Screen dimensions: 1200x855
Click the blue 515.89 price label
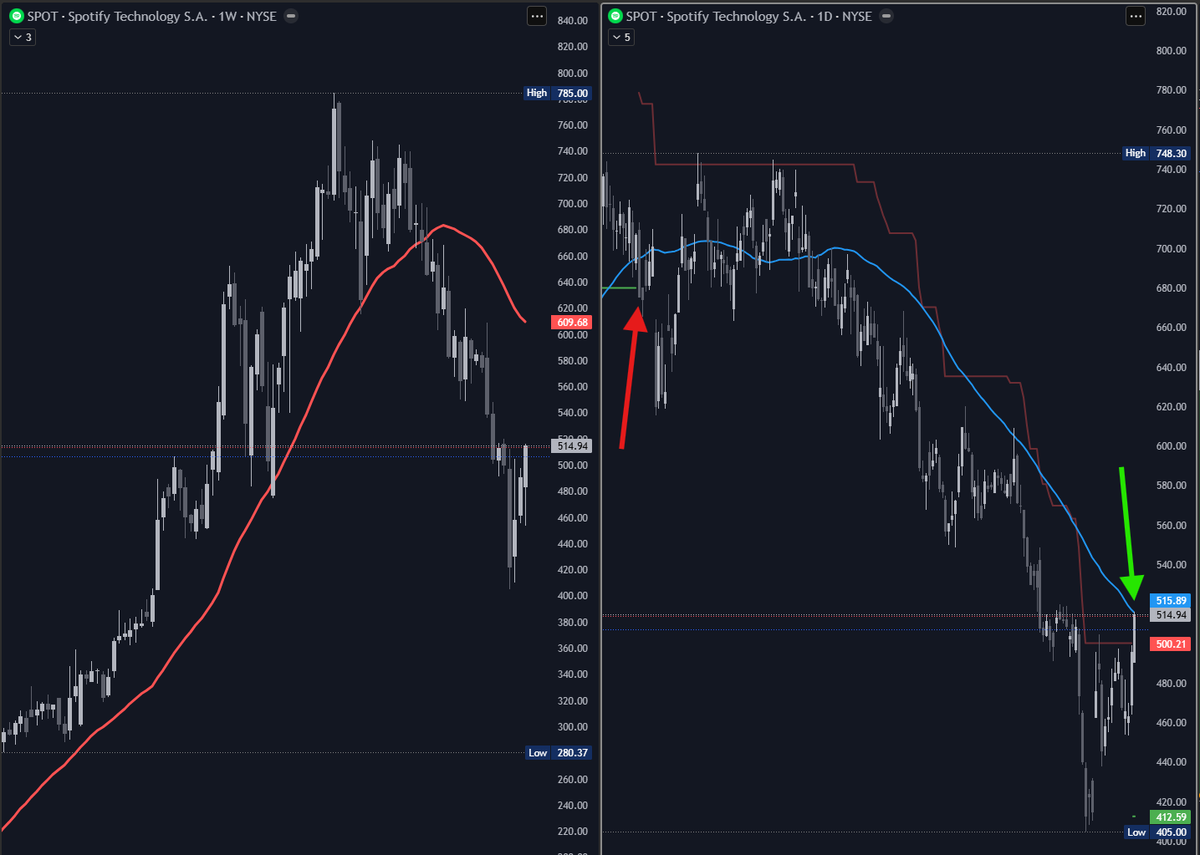point(1171,600)
